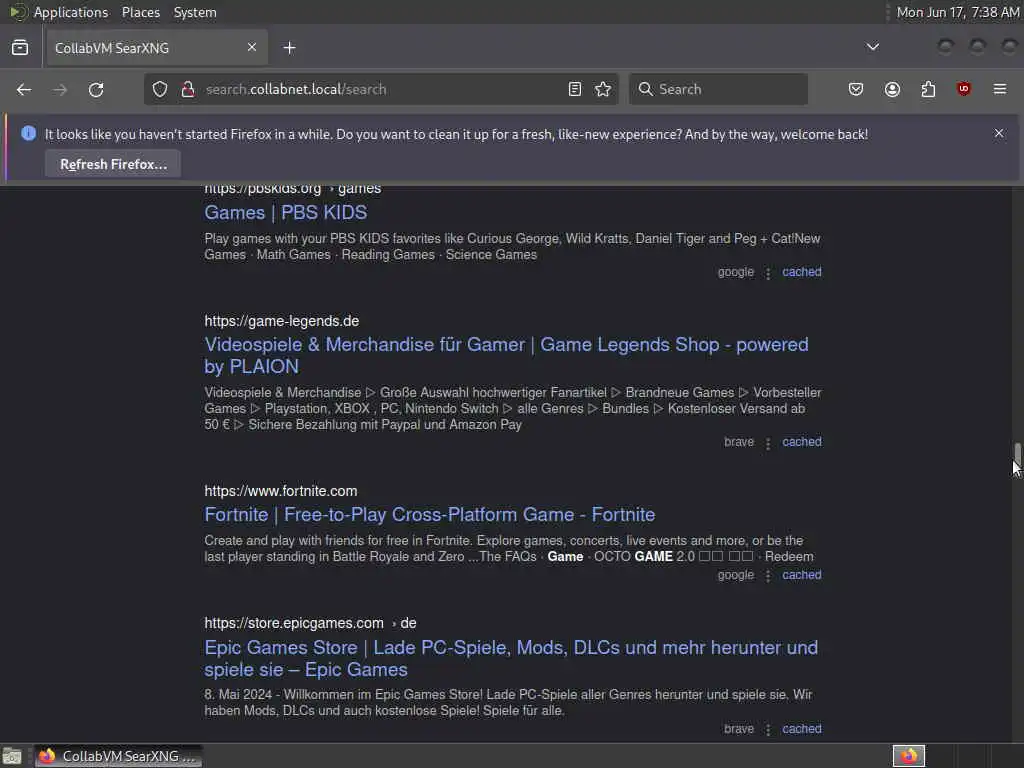Click the address bar URL field
Image resolution: width=1024 pixels, height=768 pixels.
pyautogui.click(x=381, y=89)
